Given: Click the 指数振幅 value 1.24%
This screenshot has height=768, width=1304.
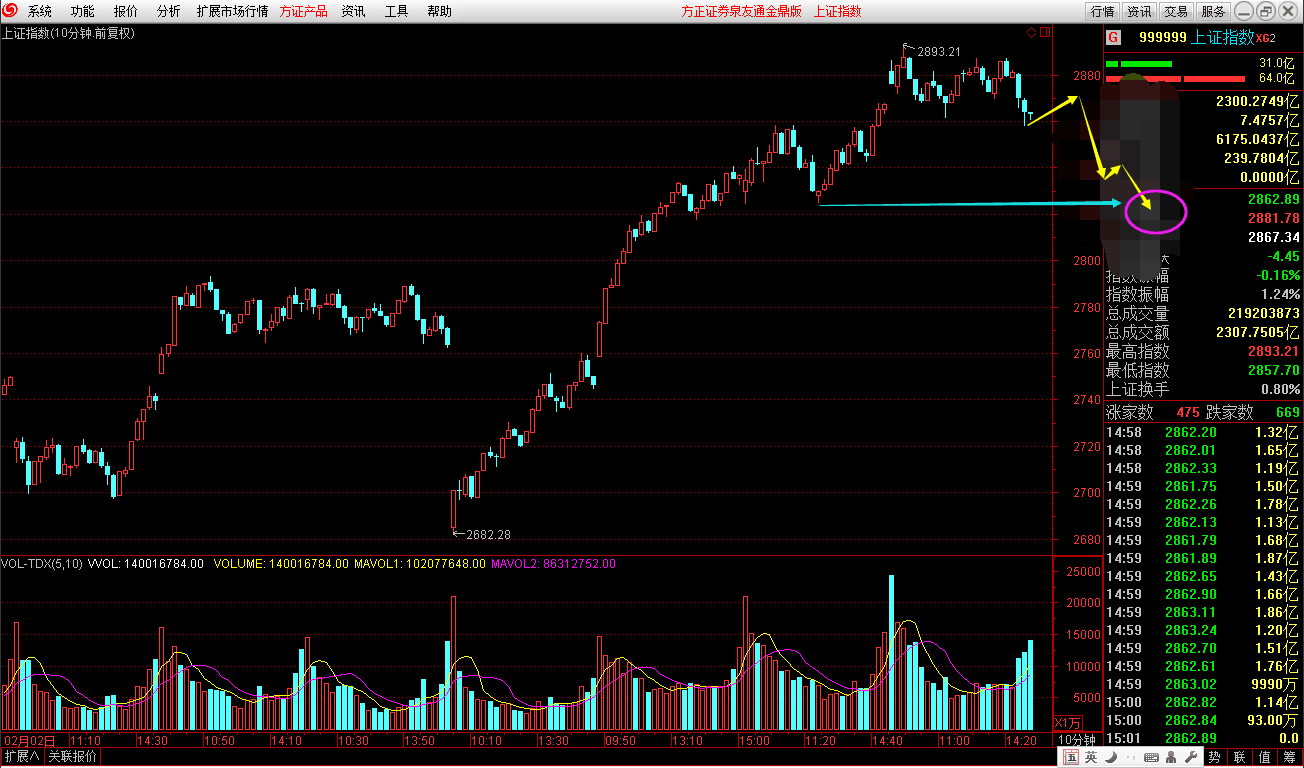Looking at the screenshot, I should click(1281, 295).
